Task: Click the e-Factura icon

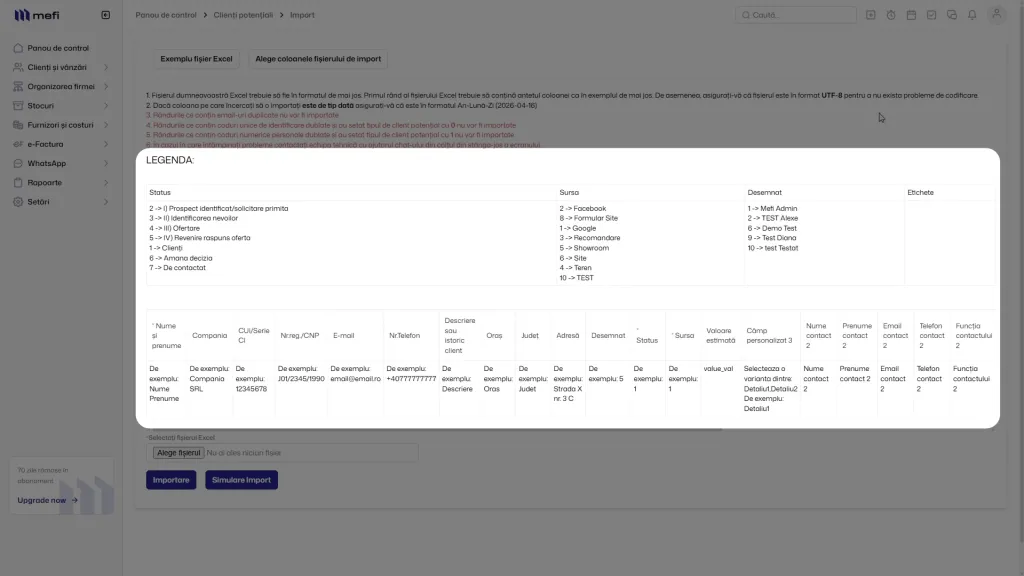Action: coord(18,144)
